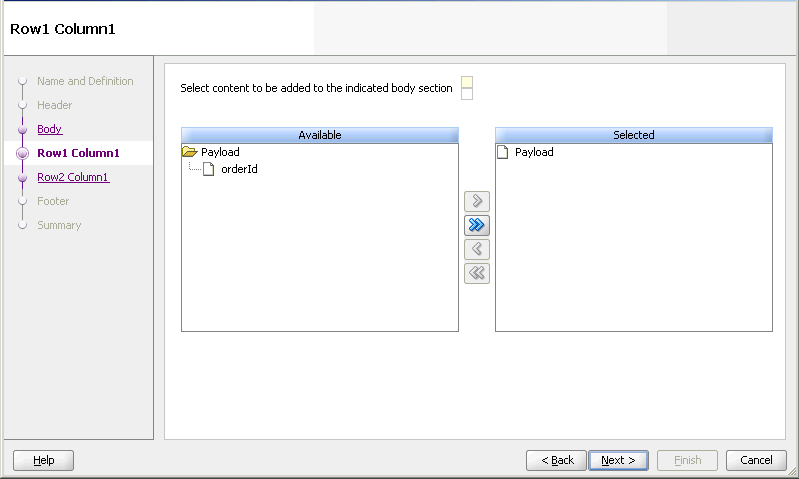The height and width of the screenshot is (479, 799).
Task: Go to the Body wizard step
Action: (x=49, y=129)
